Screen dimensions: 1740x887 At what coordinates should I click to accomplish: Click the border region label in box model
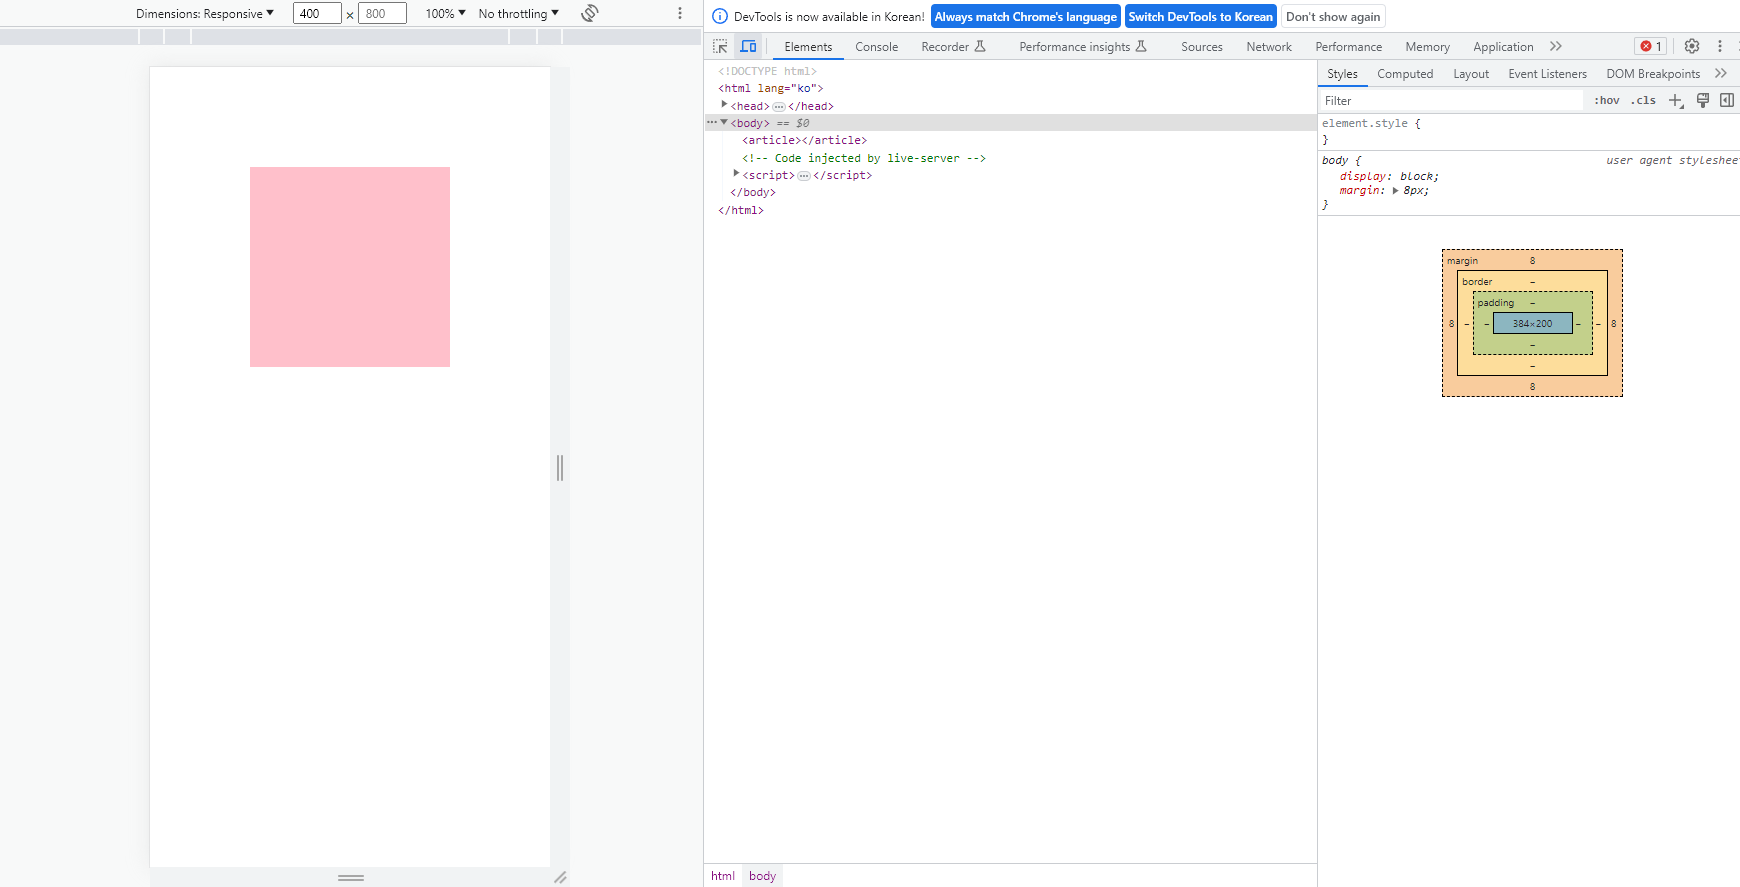coord(1477,281)
